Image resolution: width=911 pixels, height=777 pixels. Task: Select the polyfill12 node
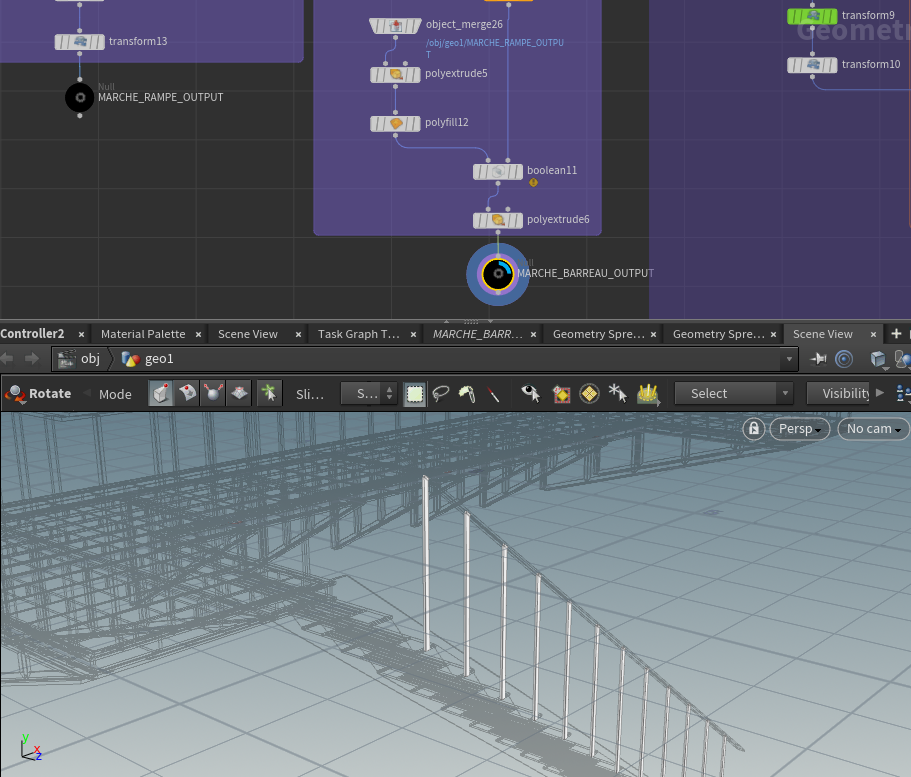(x=395, y=123)
